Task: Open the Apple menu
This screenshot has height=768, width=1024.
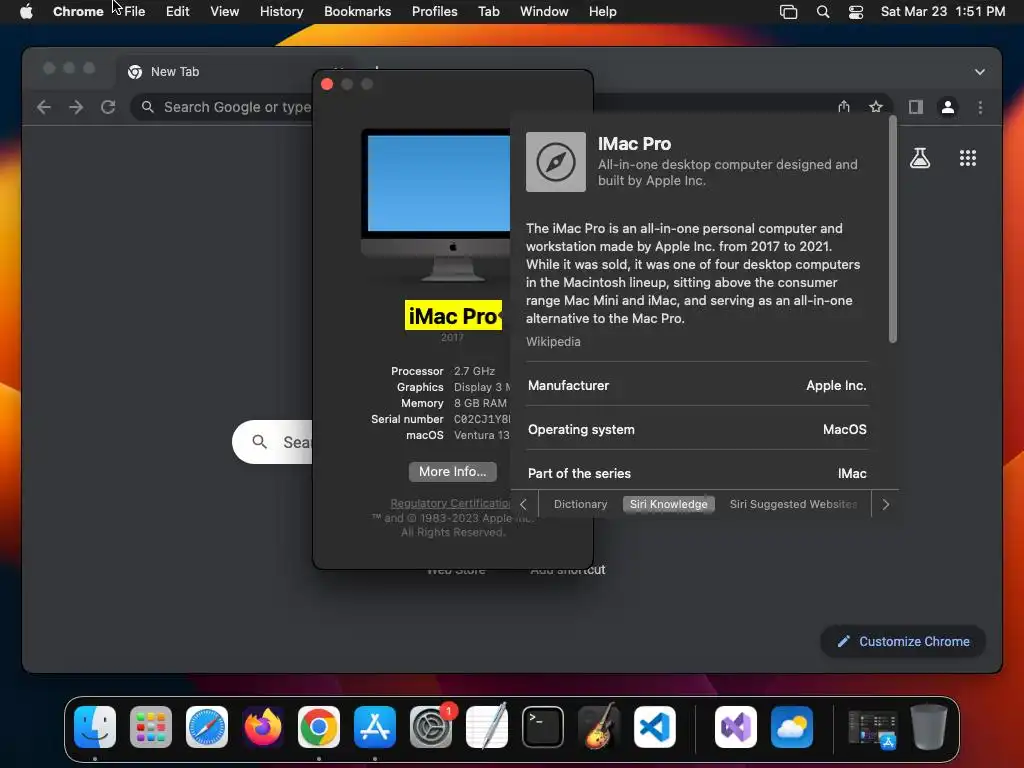Action: 26,12
